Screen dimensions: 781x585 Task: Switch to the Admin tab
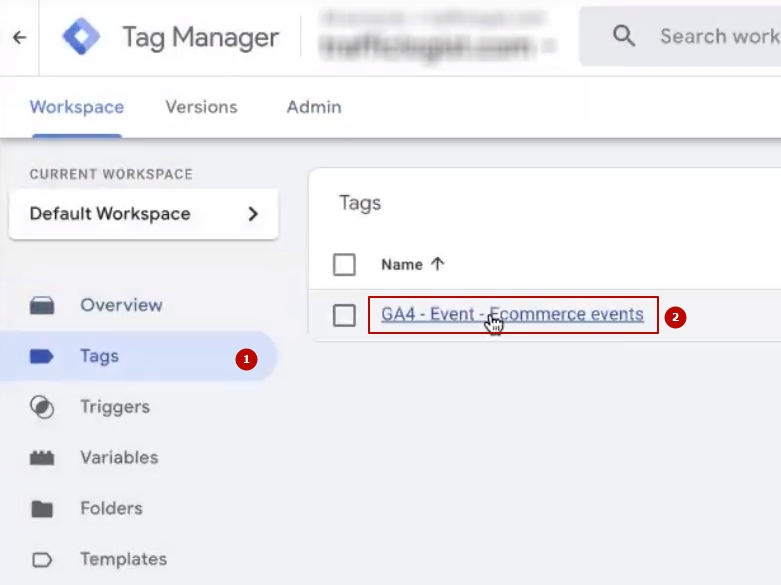tap(314, 107)
